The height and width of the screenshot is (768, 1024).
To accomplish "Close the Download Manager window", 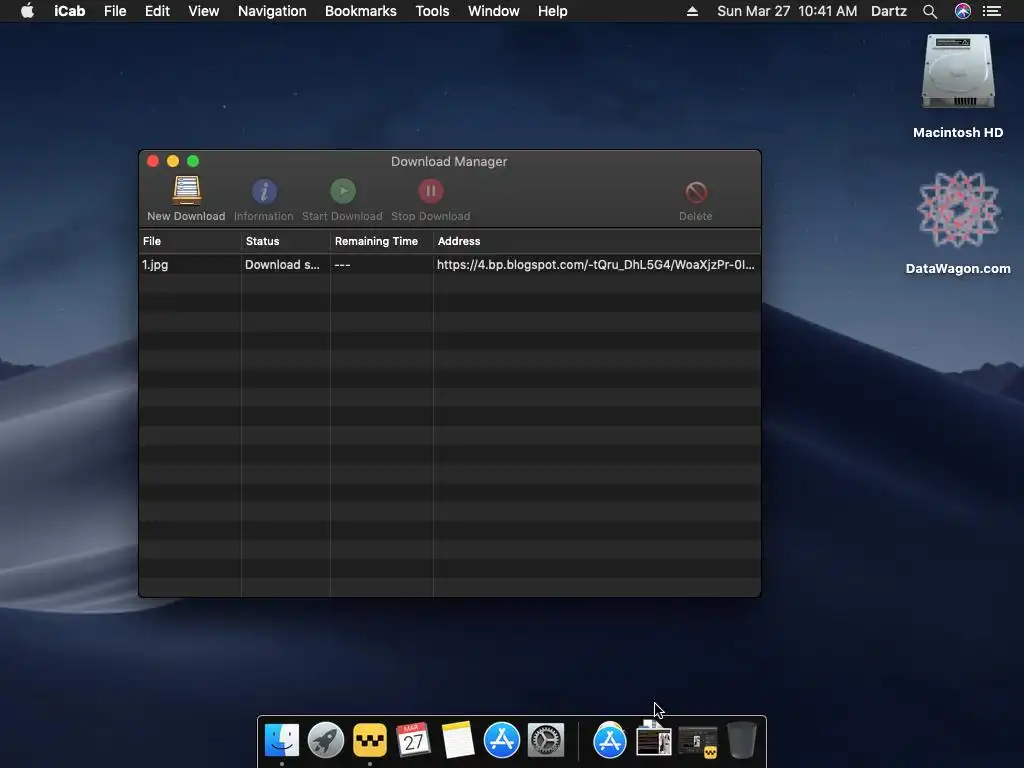I will (x=153, y=161).
